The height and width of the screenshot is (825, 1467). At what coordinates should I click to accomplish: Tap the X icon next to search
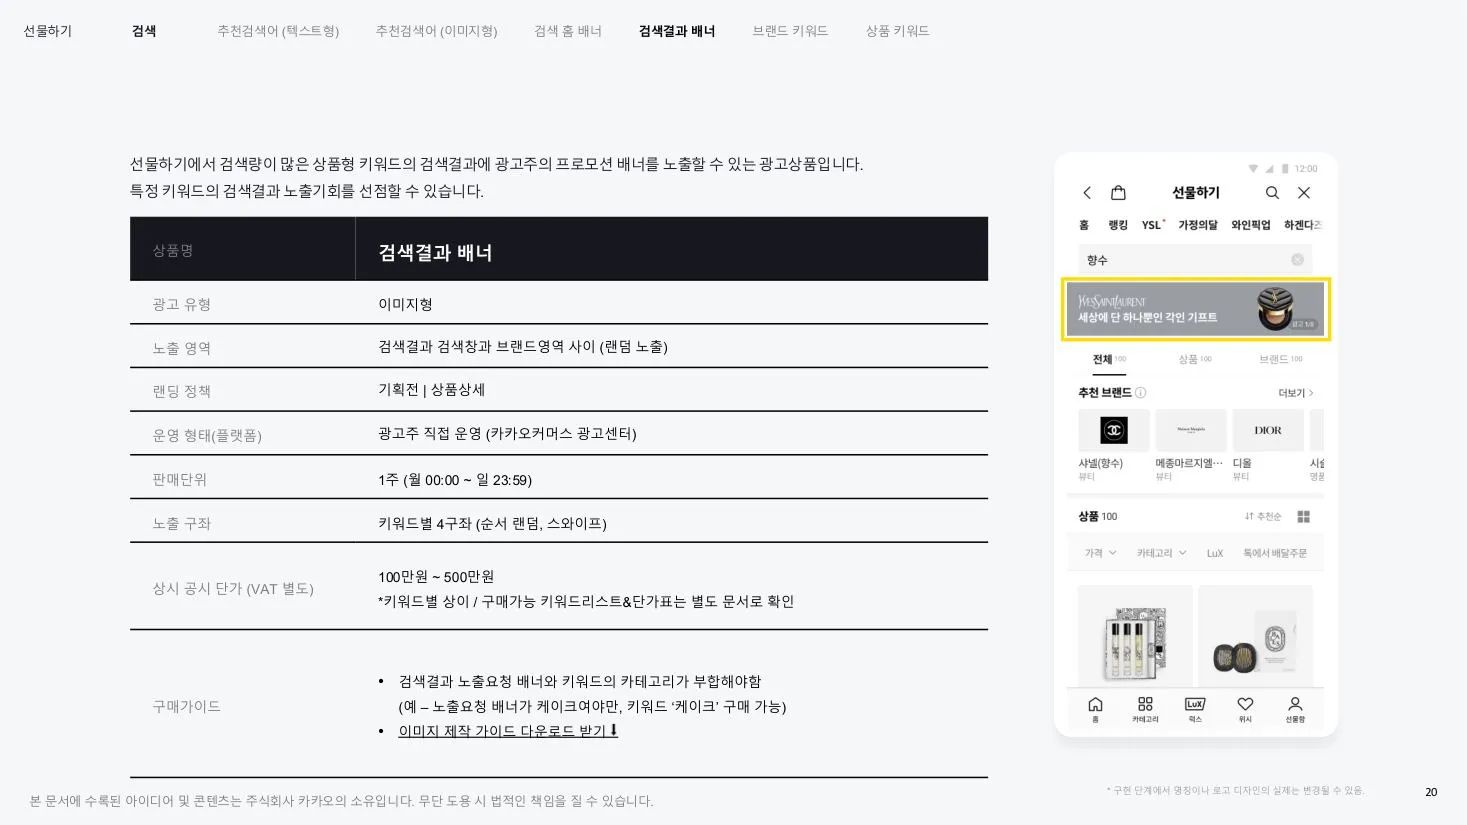1304,193
